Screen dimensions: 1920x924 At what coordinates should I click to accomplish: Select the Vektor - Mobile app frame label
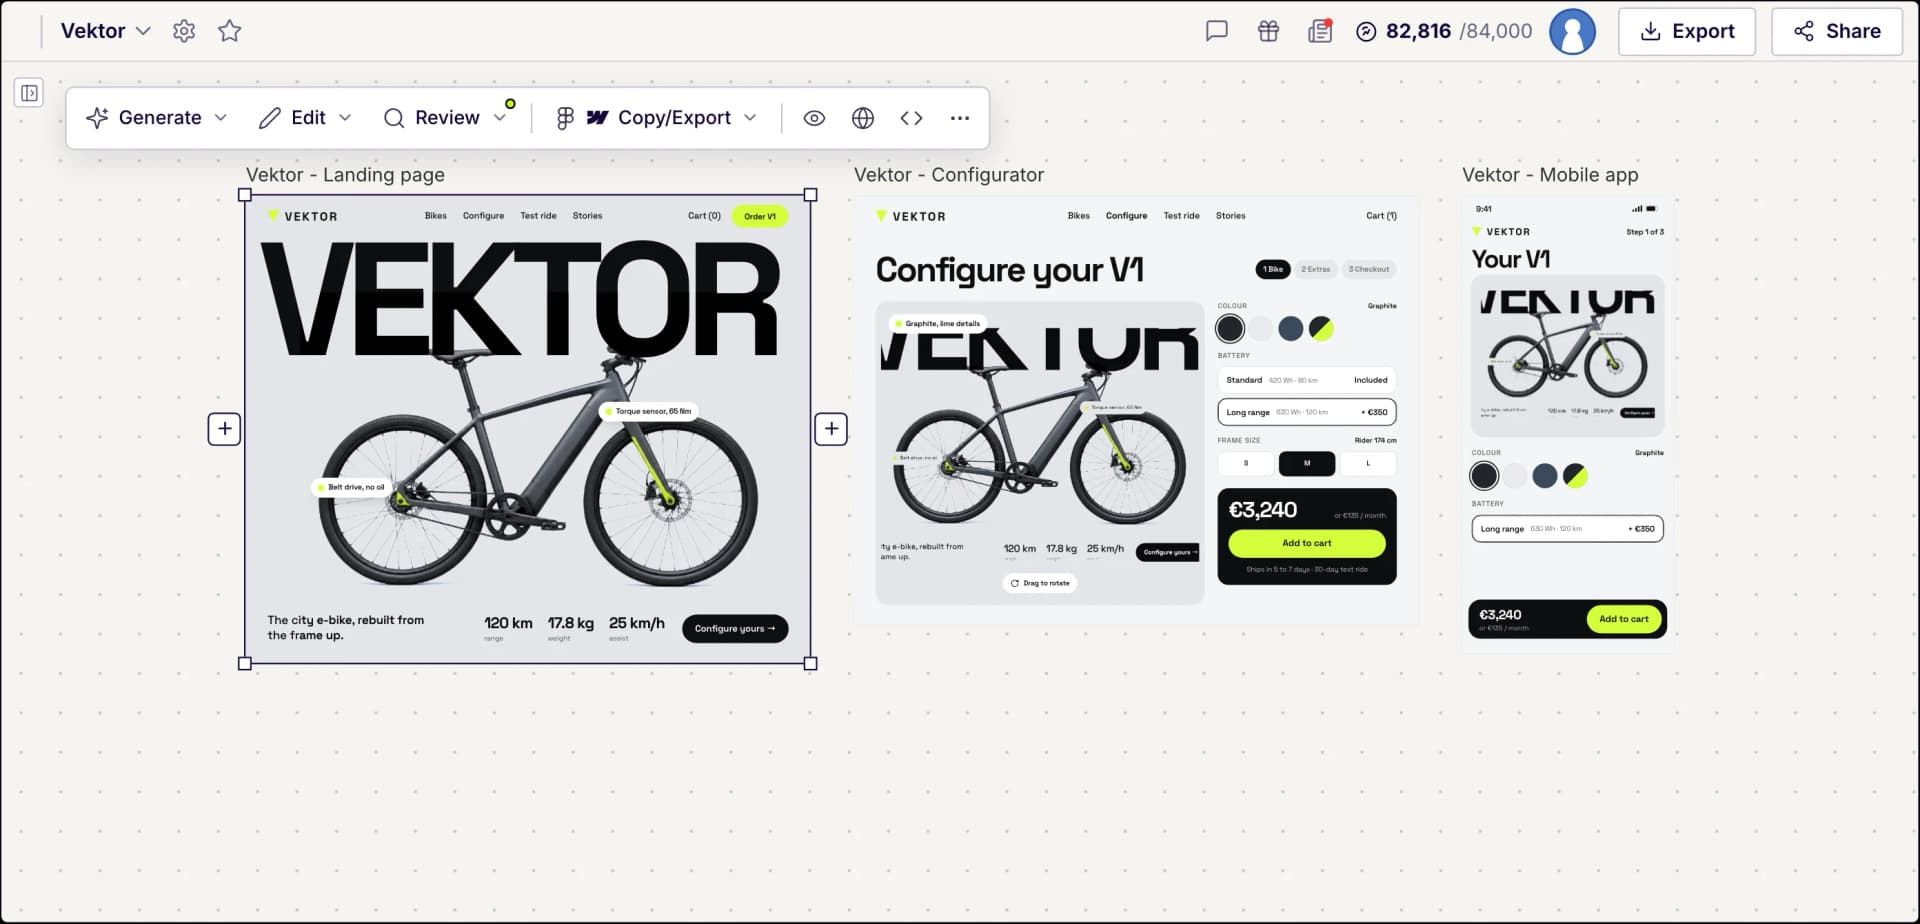[1550, 175]
